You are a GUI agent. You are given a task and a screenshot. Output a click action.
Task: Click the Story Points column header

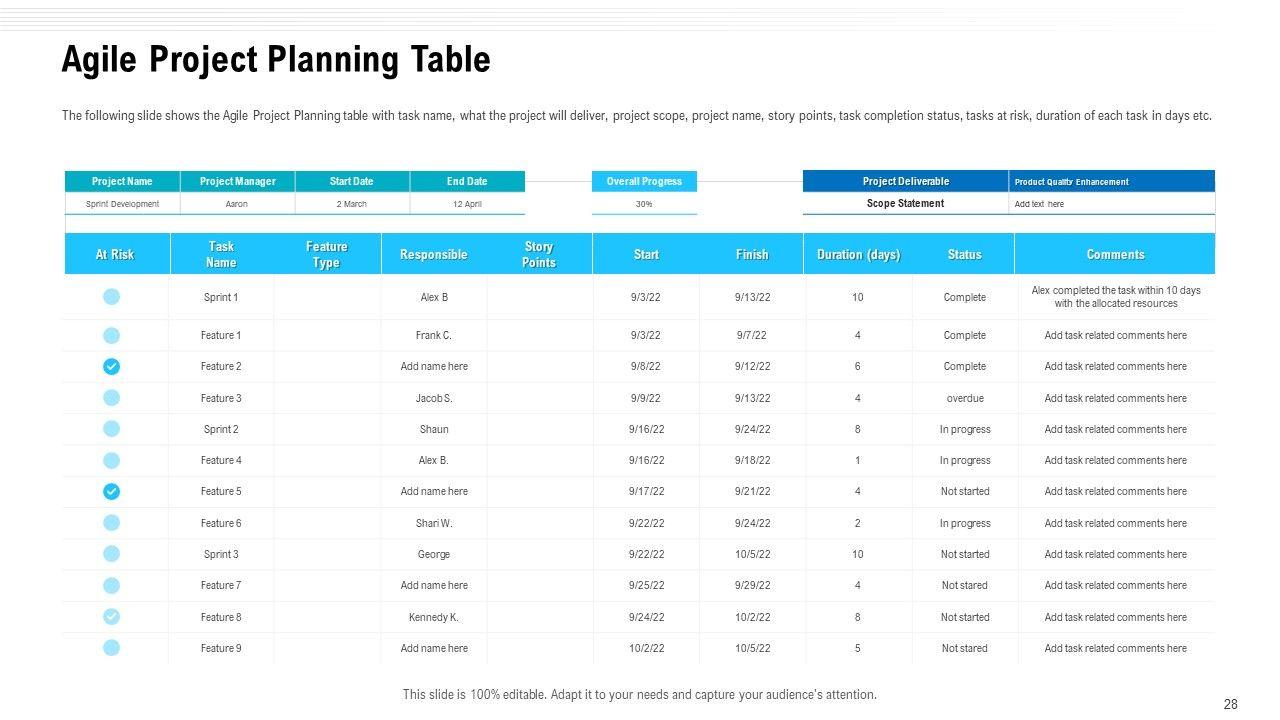[539, 254]
